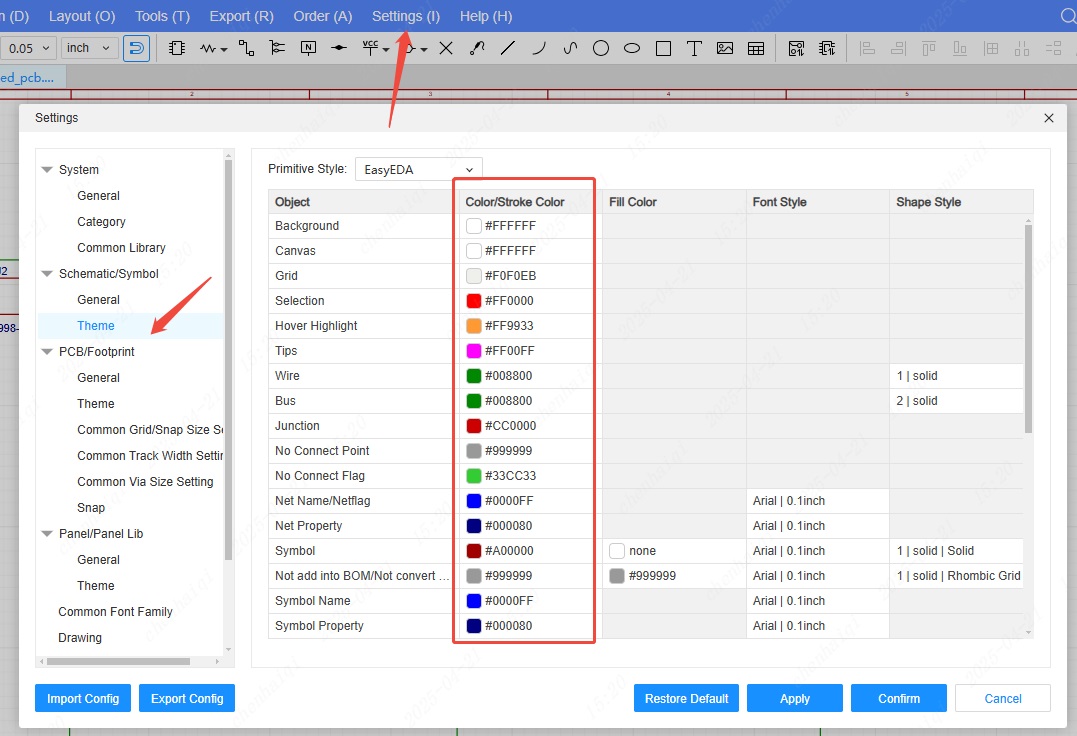Collapse the System tree section
Image resolution: width=1077 pixels, height=736 pixels.
click(x=47, y=170)
